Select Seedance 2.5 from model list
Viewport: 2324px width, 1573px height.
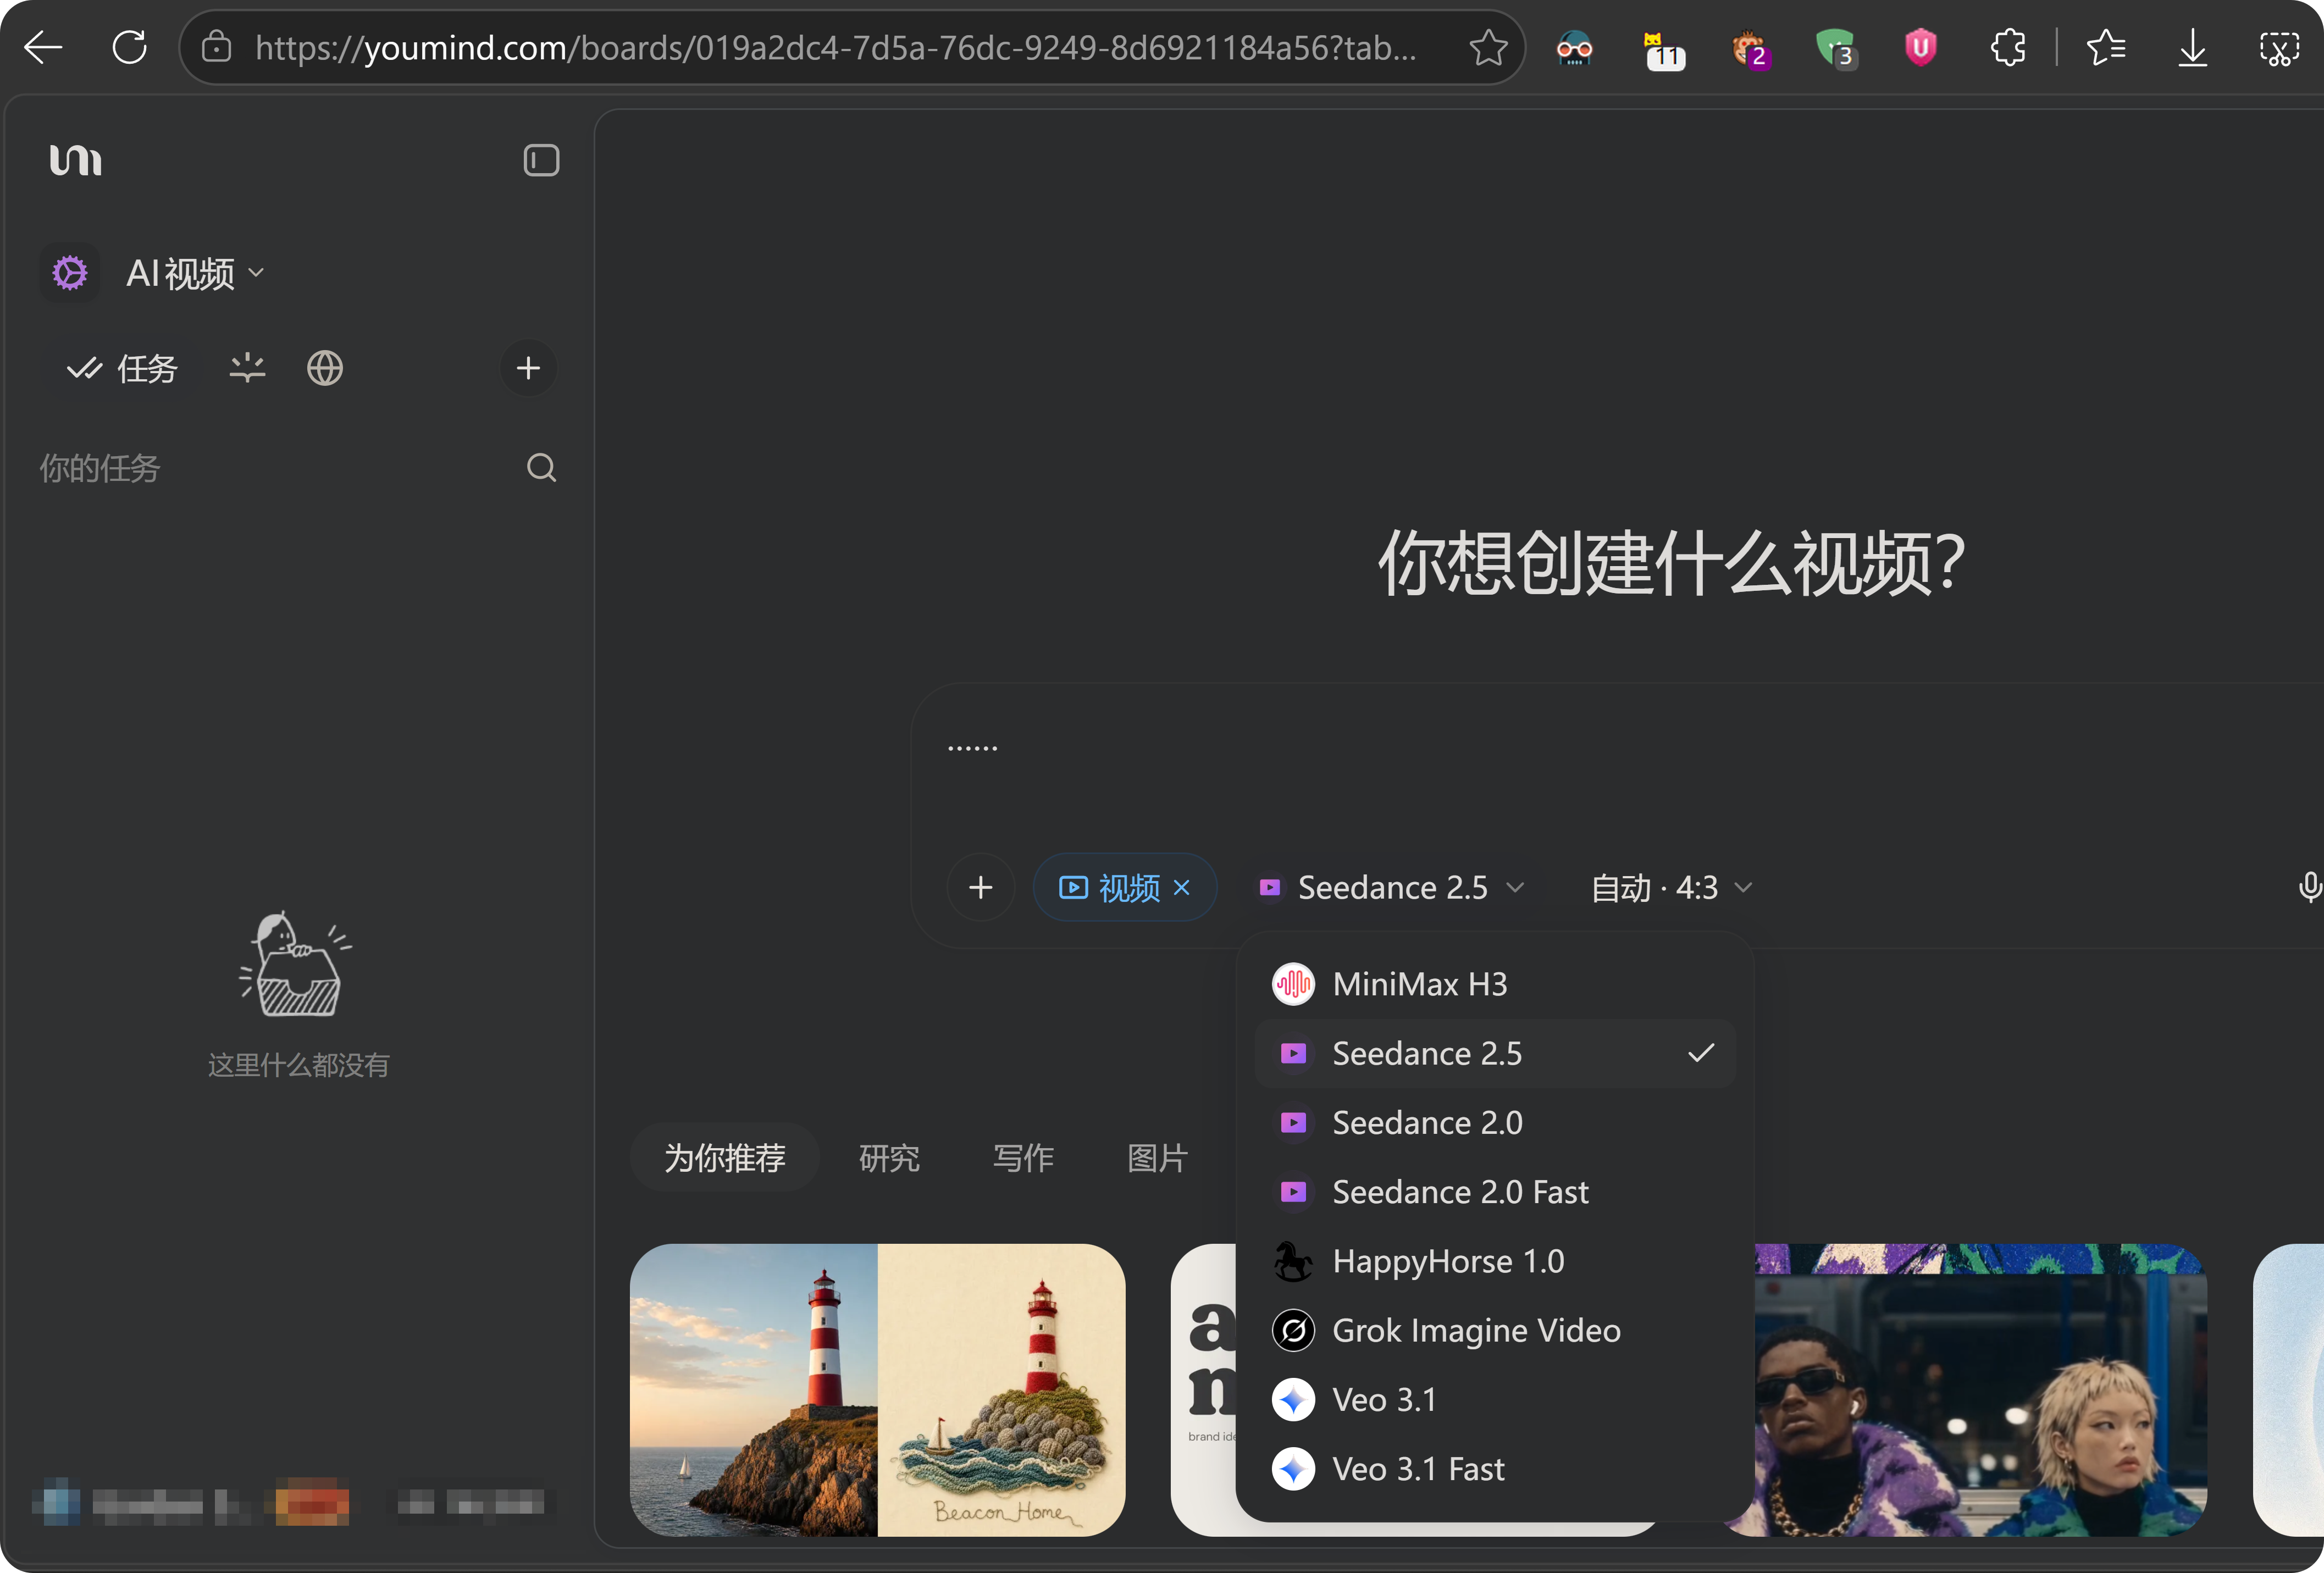[x=1494, y=1053]
